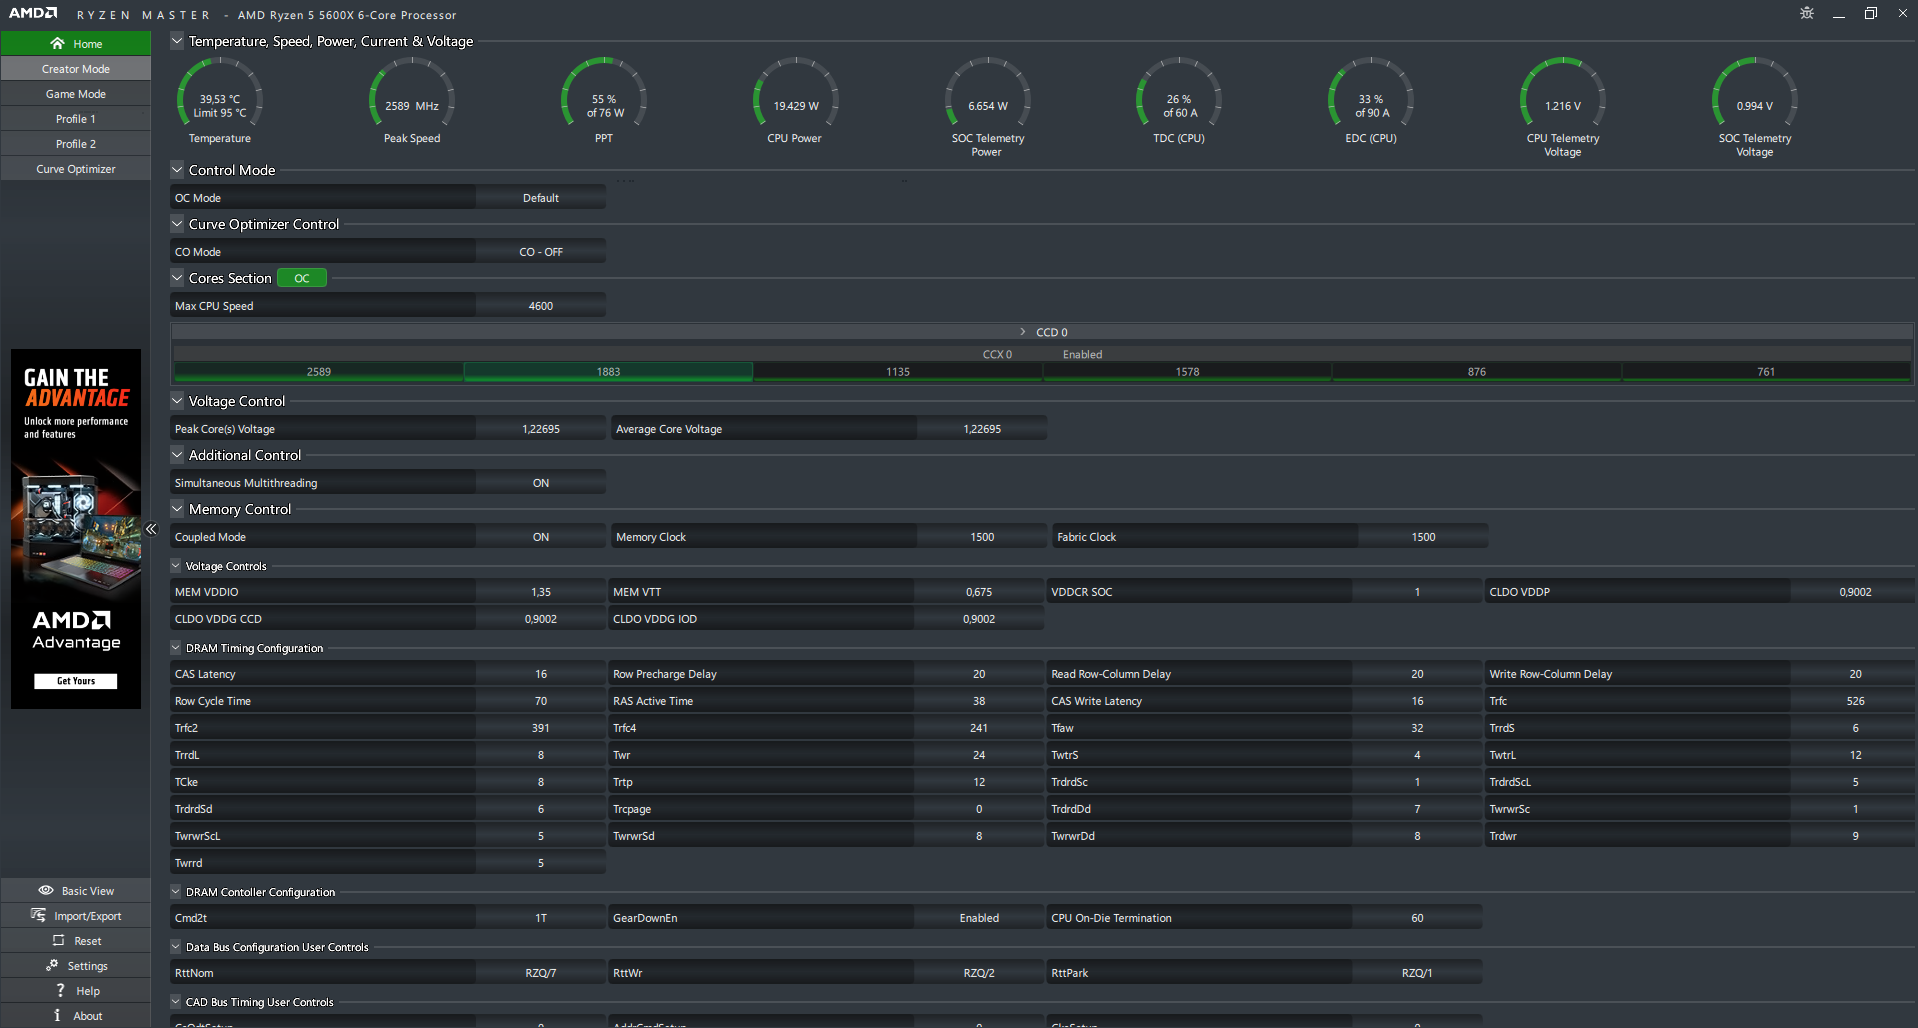1918x1028 pixels.
Task: Click the Reset icon in sidebar
Action: tap(58, 940)
